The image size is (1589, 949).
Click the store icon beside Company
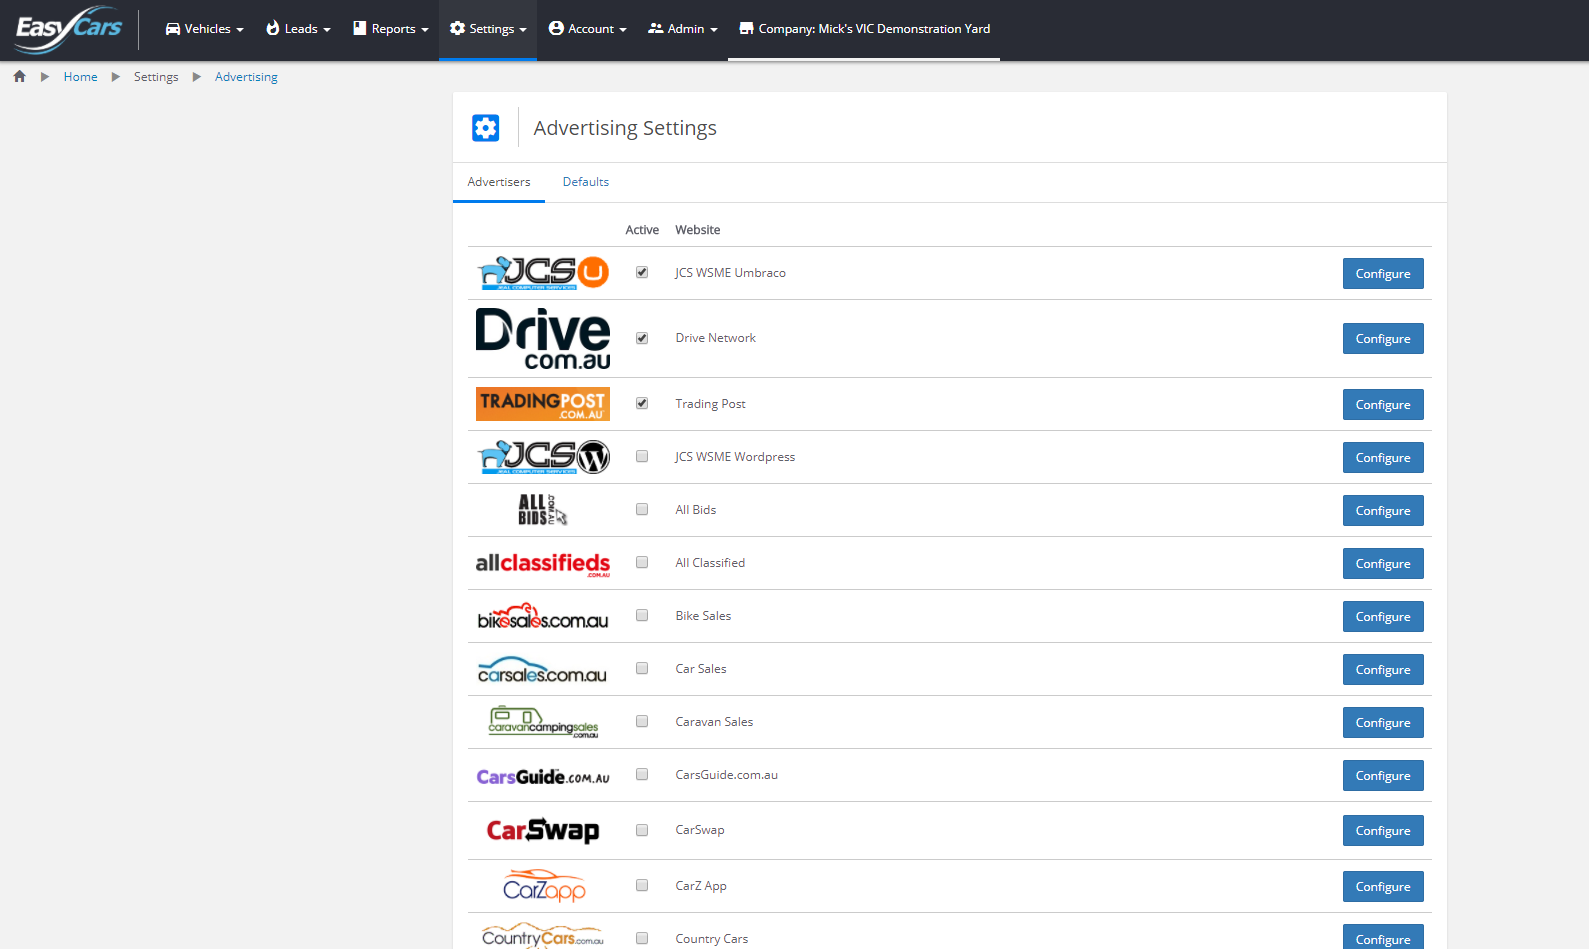tap(746, 28)
